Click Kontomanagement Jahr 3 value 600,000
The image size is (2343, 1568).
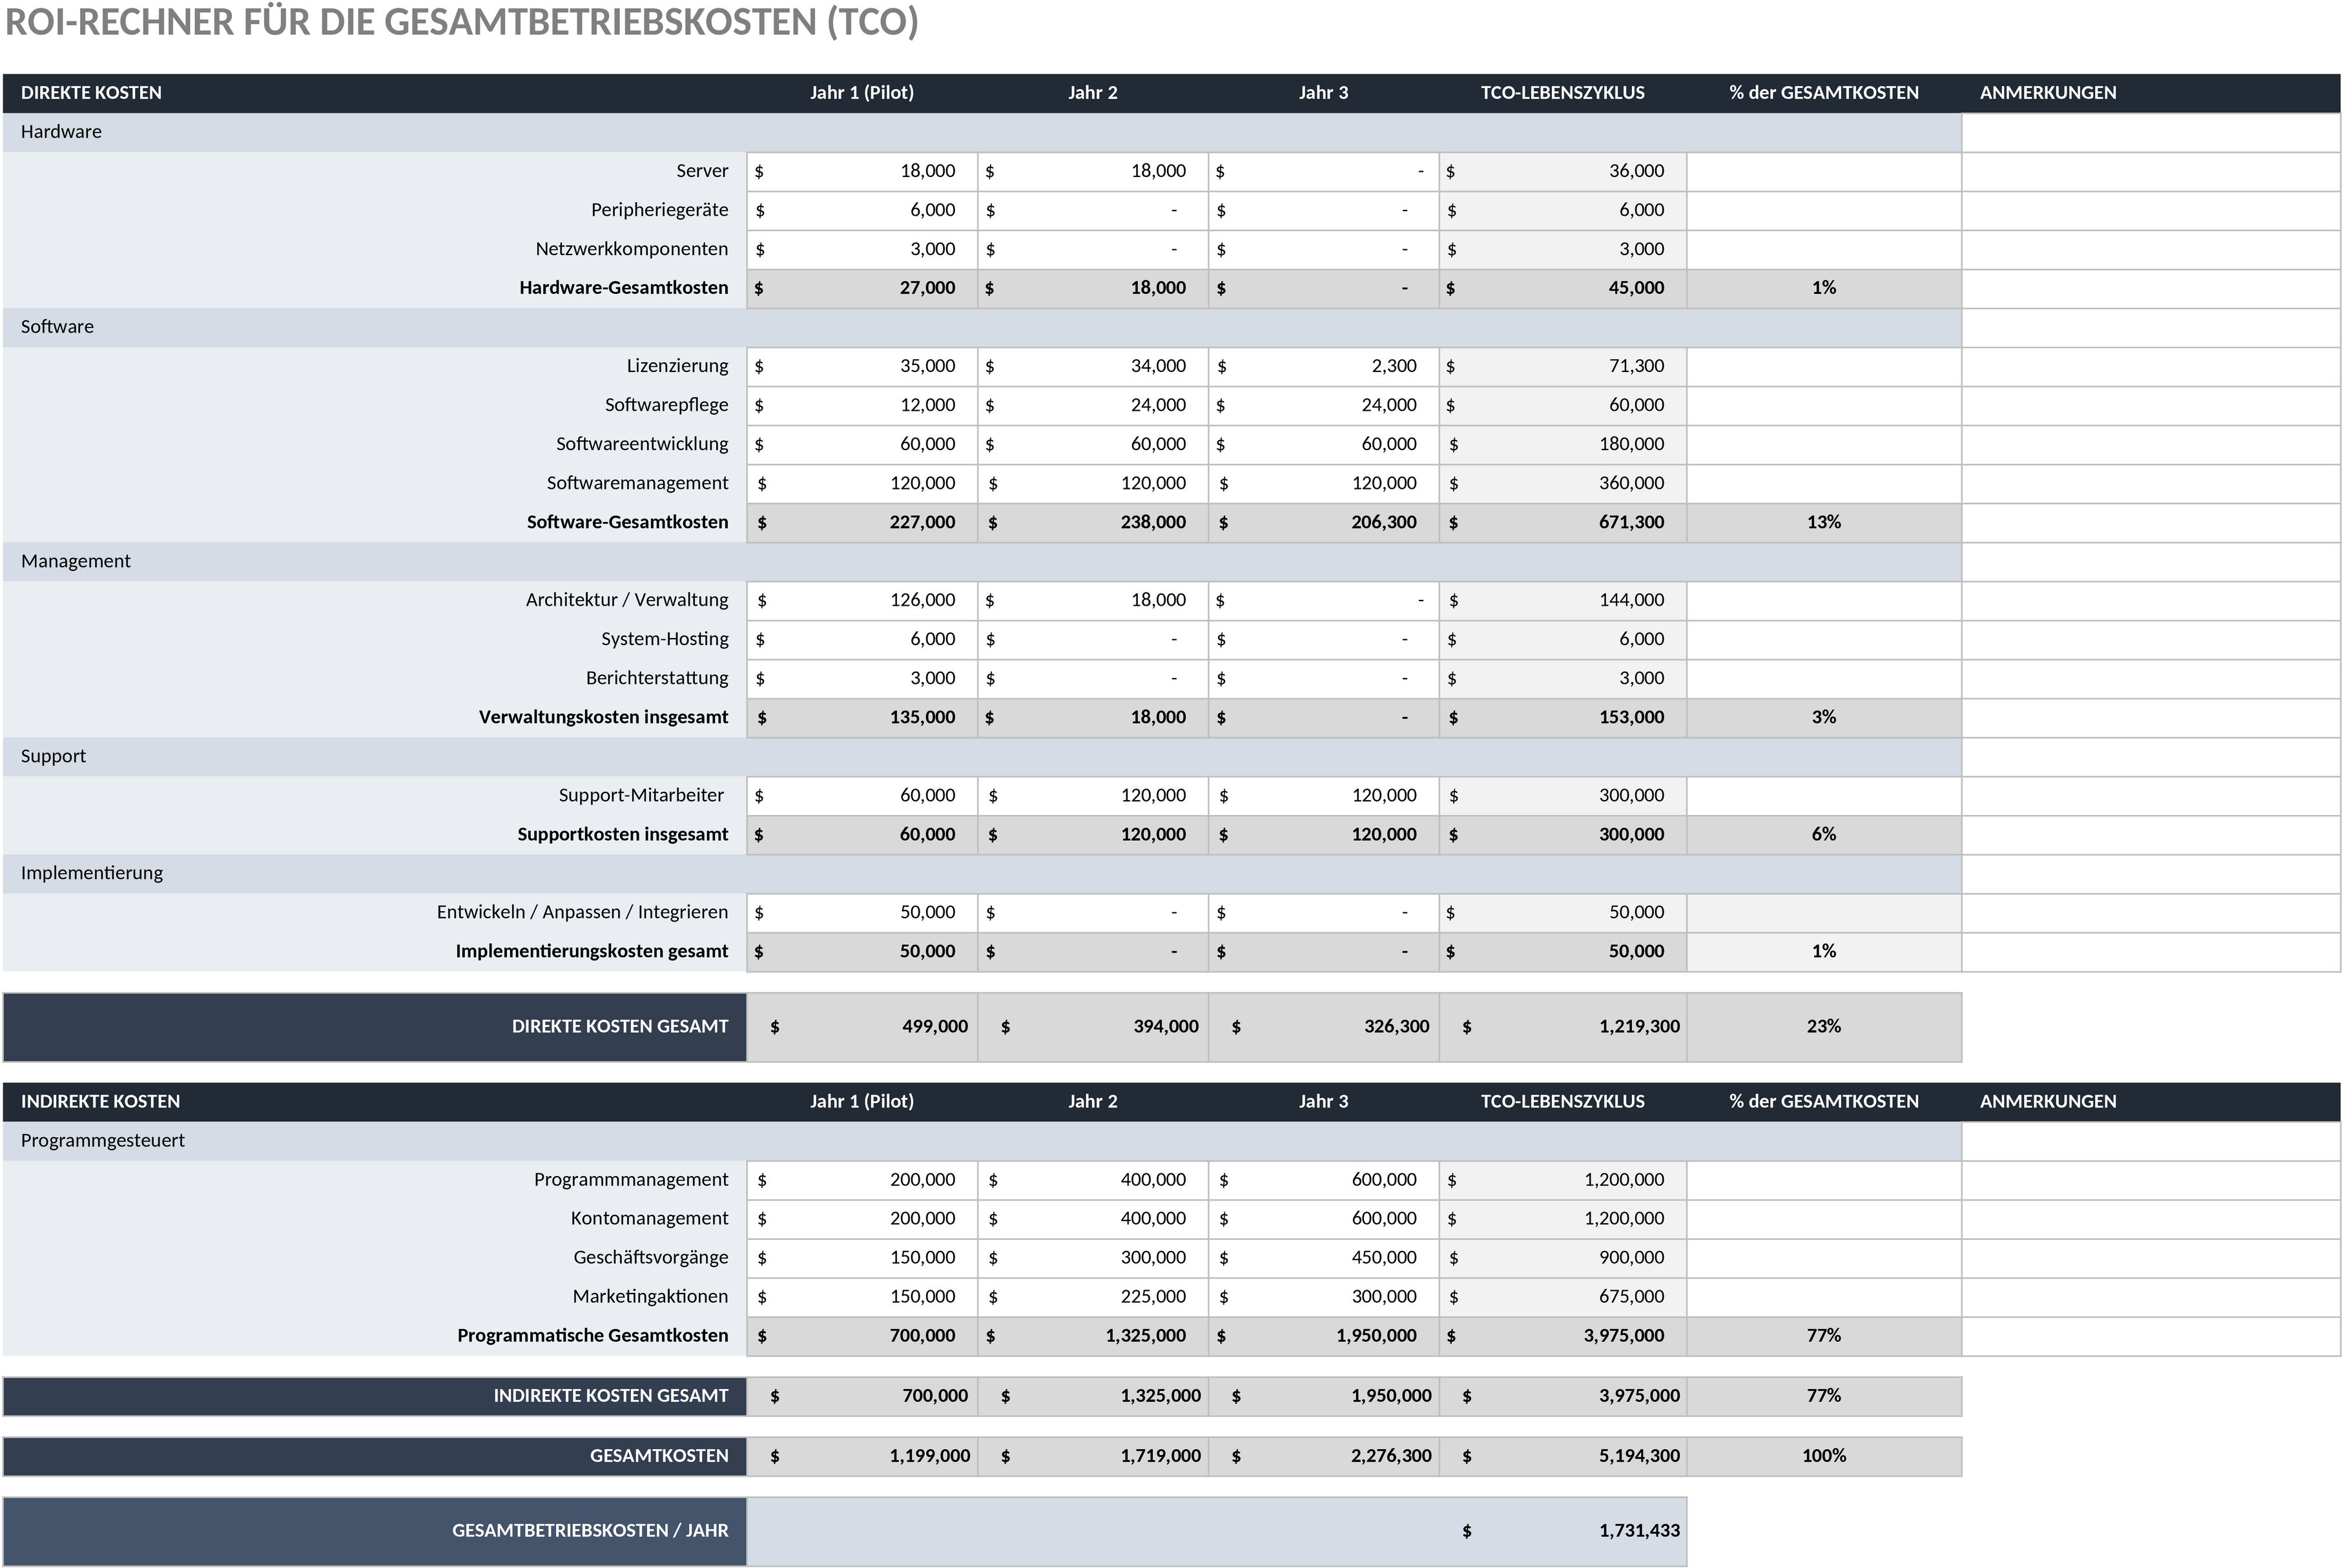click(1323, 1219)
